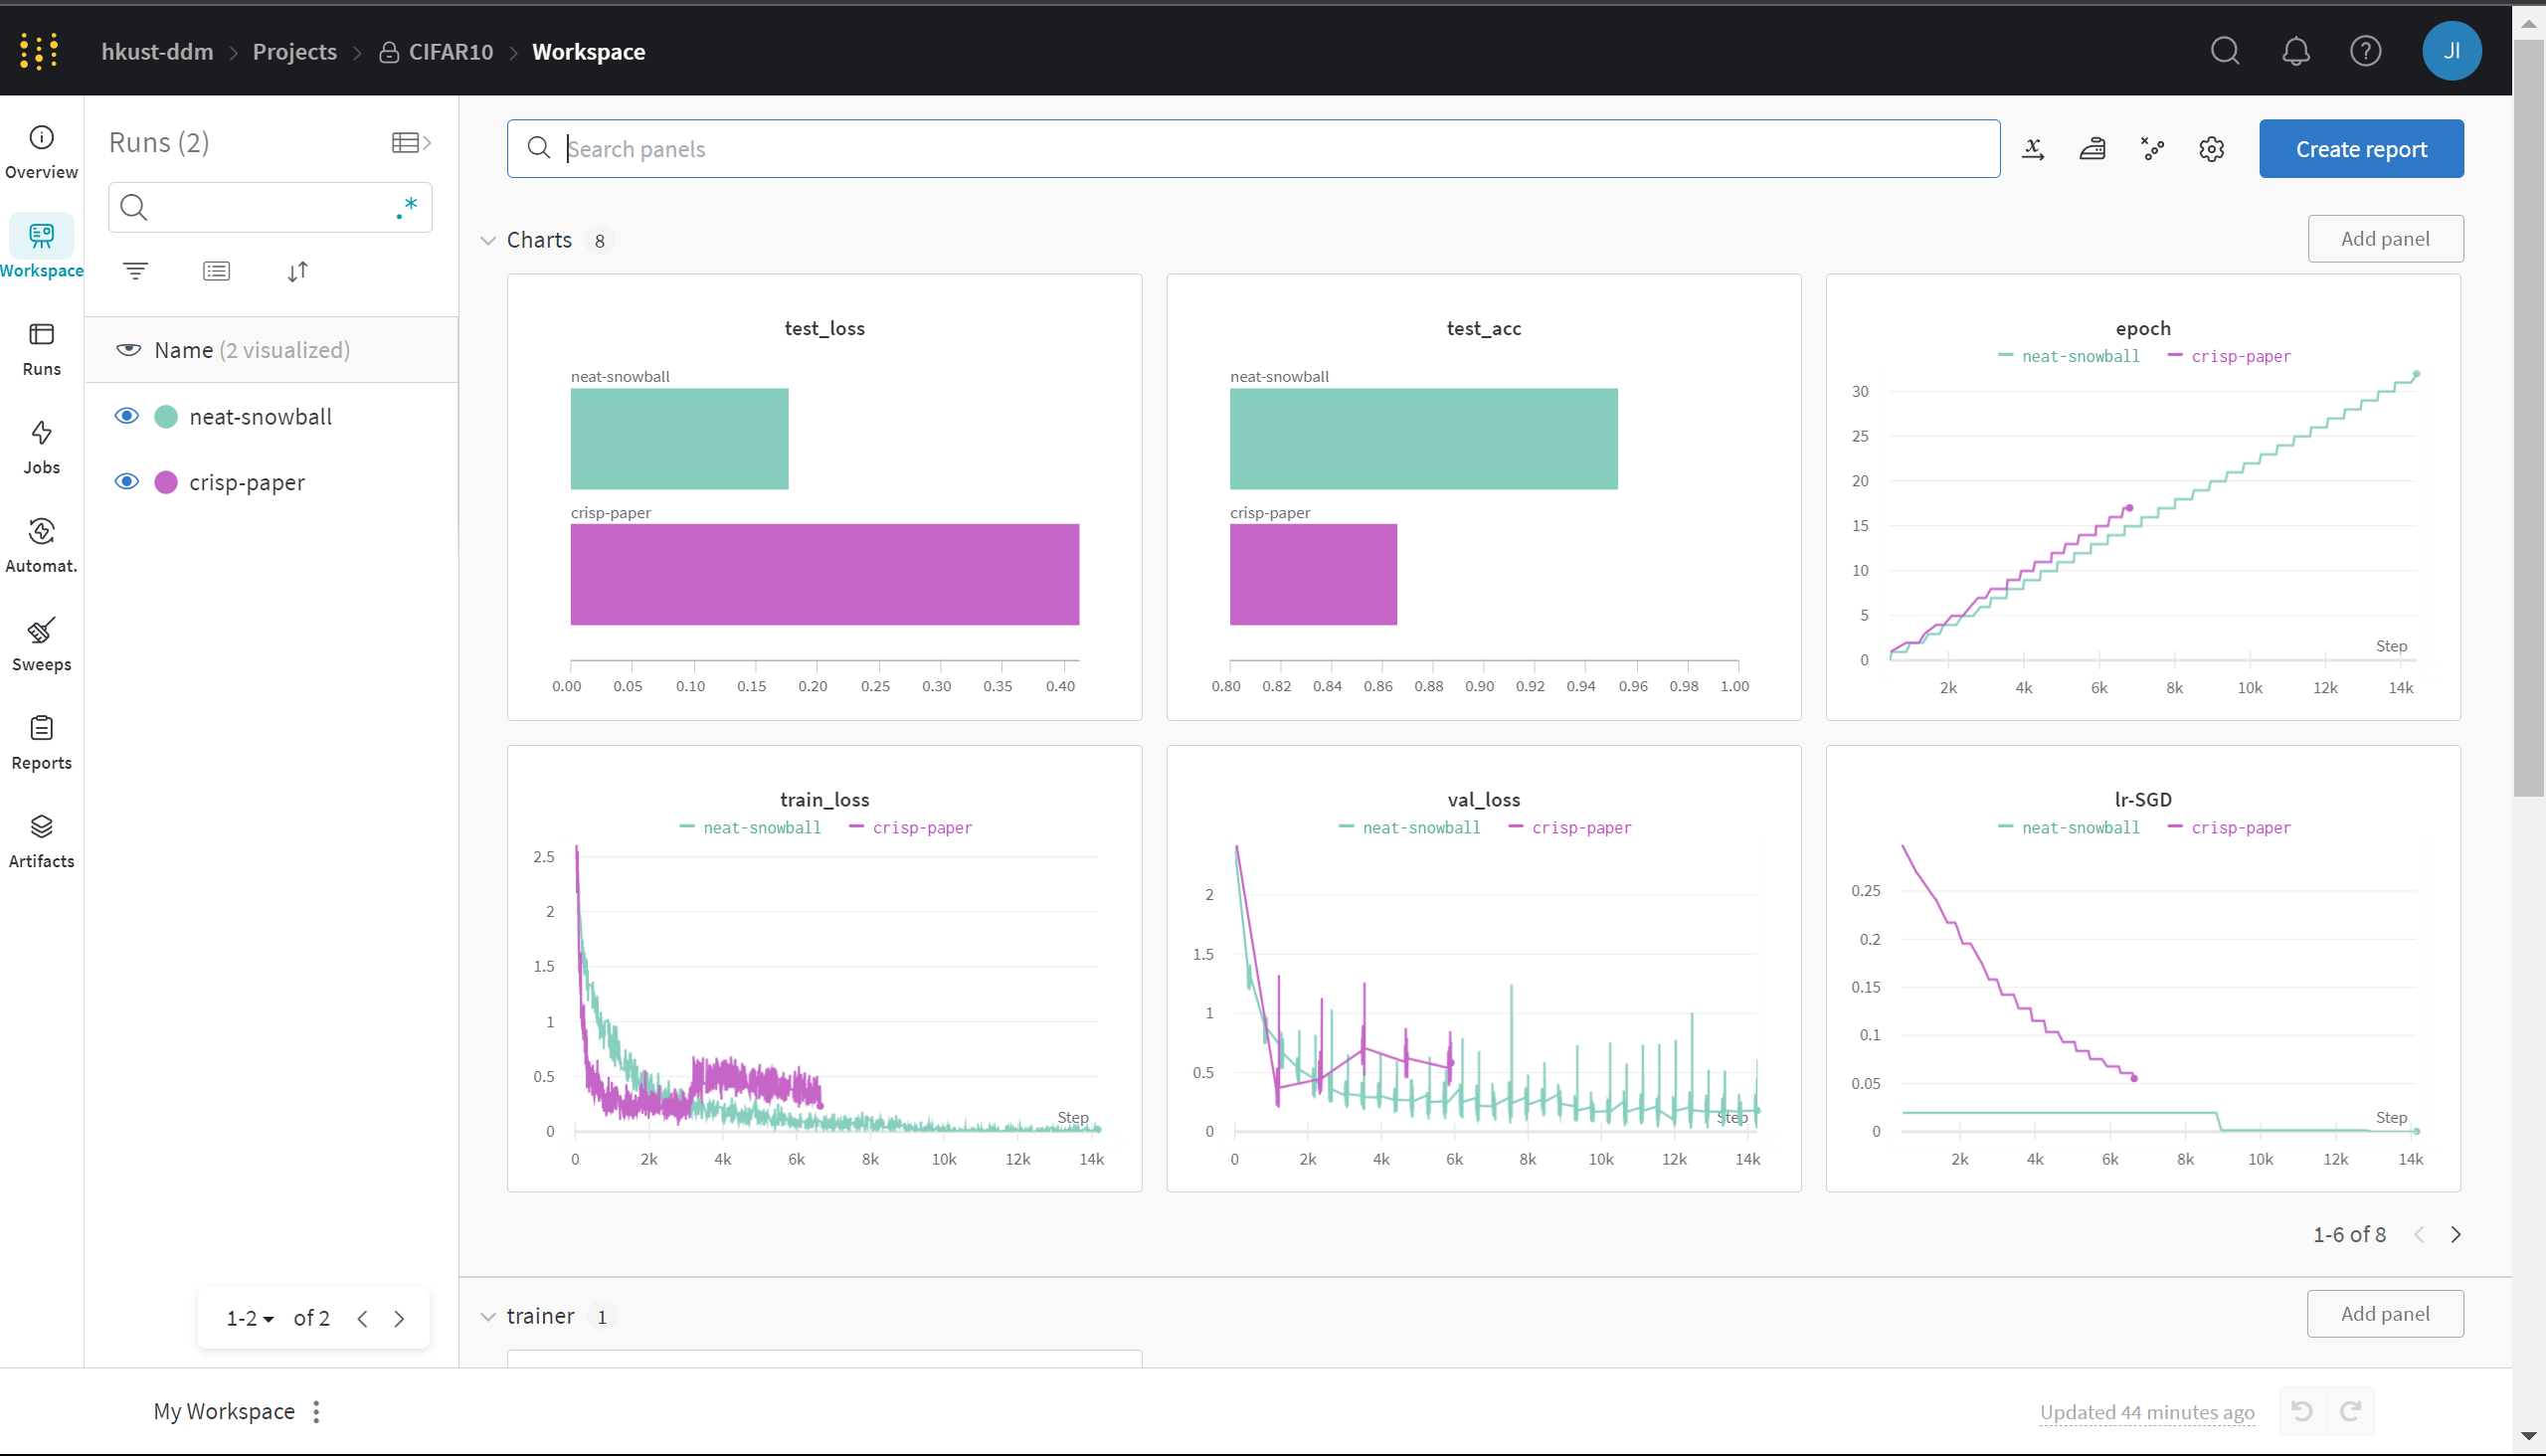
Task: Click the Runs (2) heading
Action: tap(159, 143)
